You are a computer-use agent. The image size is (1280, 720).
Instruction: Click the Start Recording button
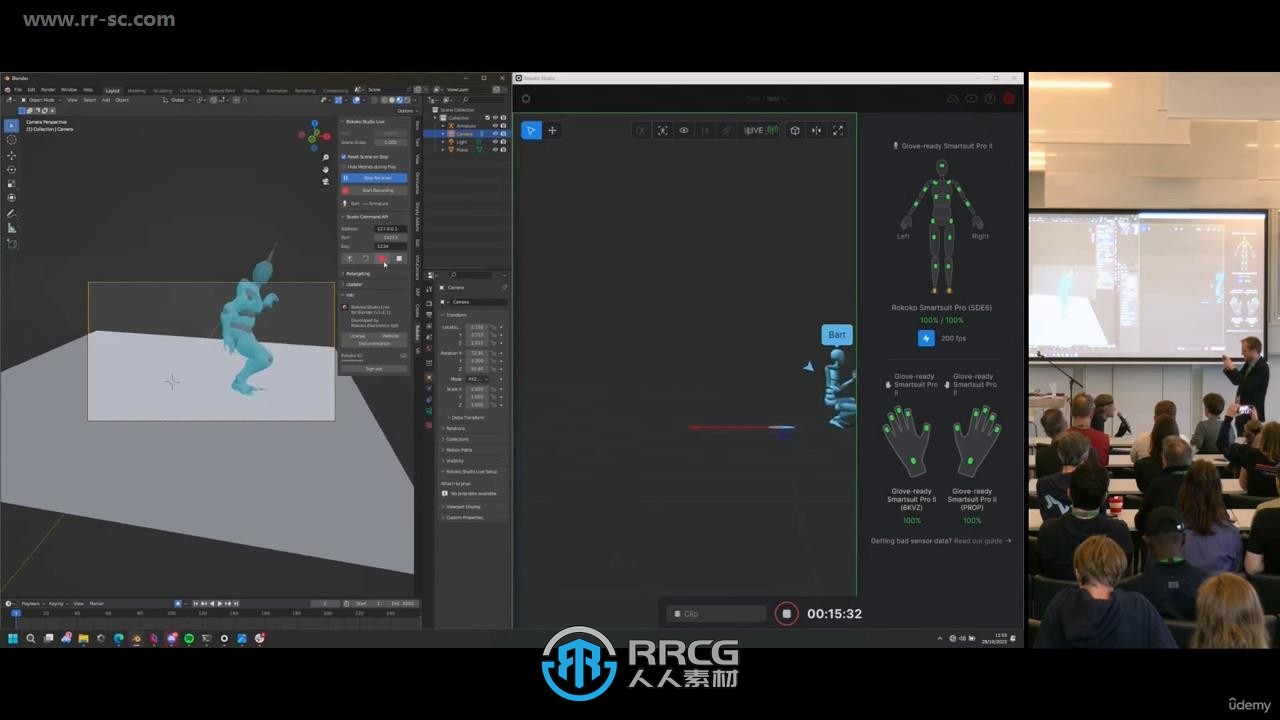(x=374, y=190)
